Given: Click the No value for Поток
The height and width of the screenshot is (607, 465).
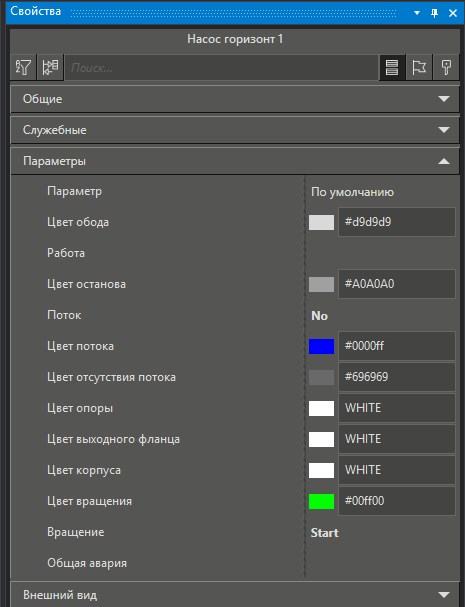Looking at the screenshot, I should coord(319,316).
